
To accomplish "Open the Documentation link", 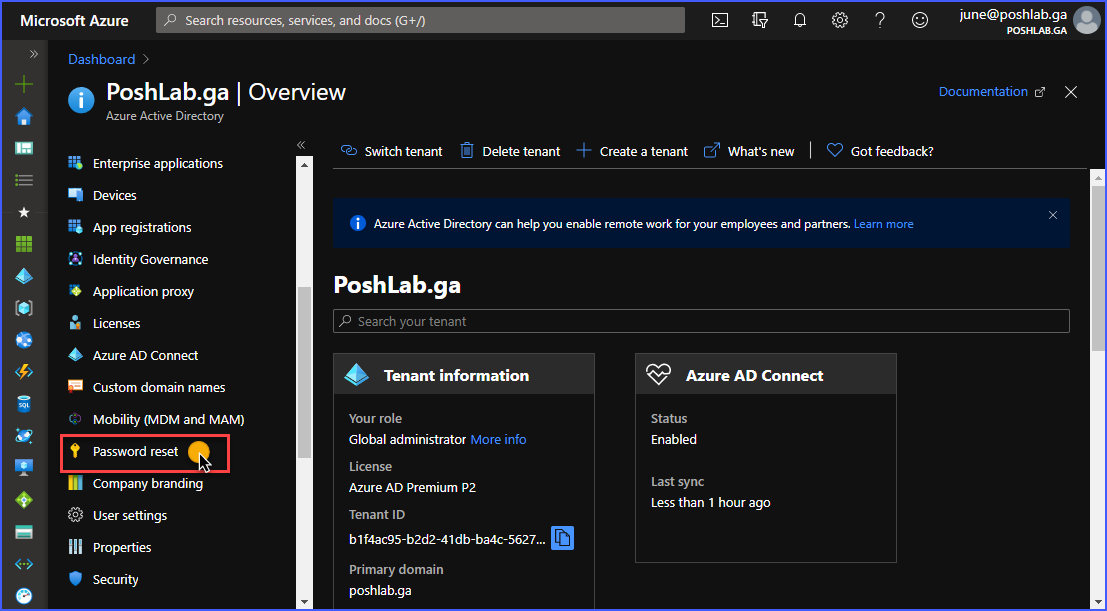I will (x=991, y=92).
